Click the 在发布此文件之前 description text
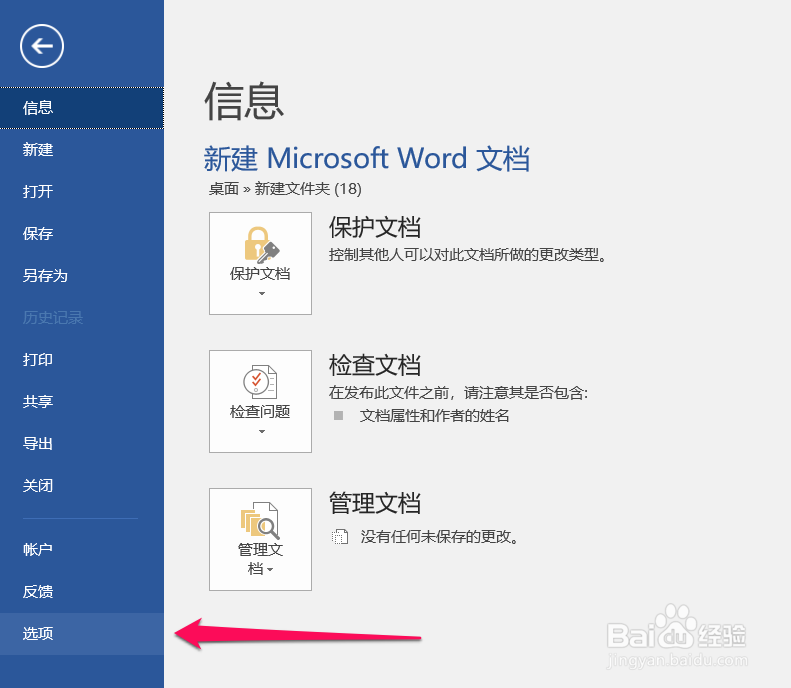Image resolution: width=791 pixels, height=688 pixels. [x=459, y=392]
